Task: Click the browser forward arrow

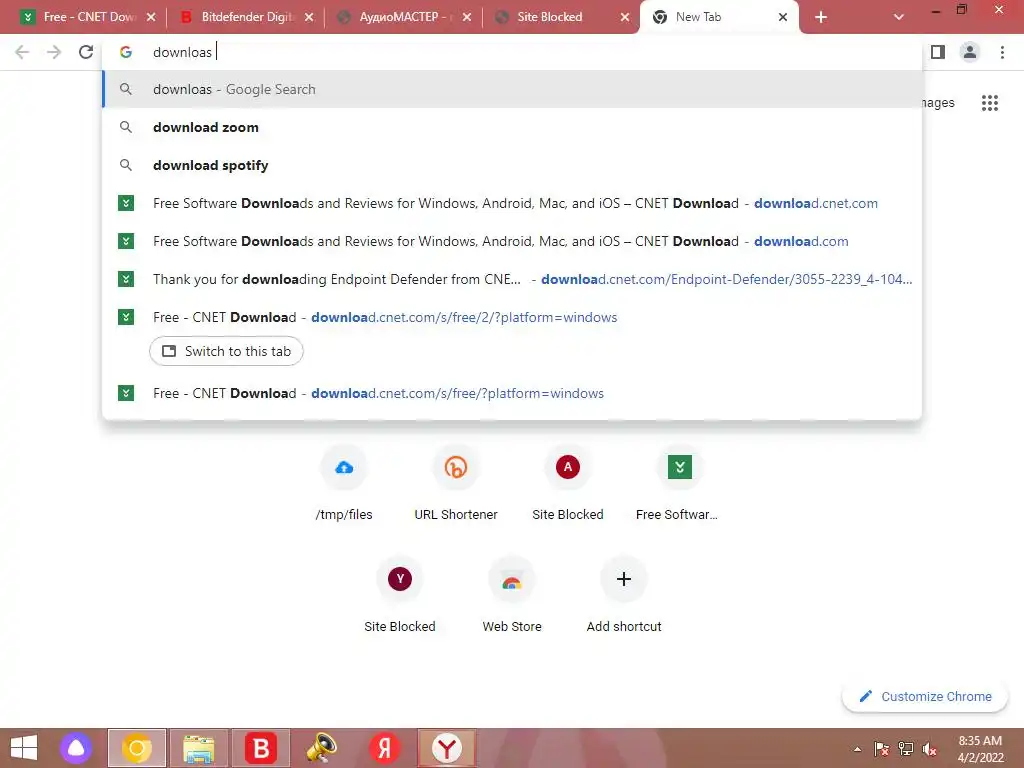Action: (x=54, y=52)
